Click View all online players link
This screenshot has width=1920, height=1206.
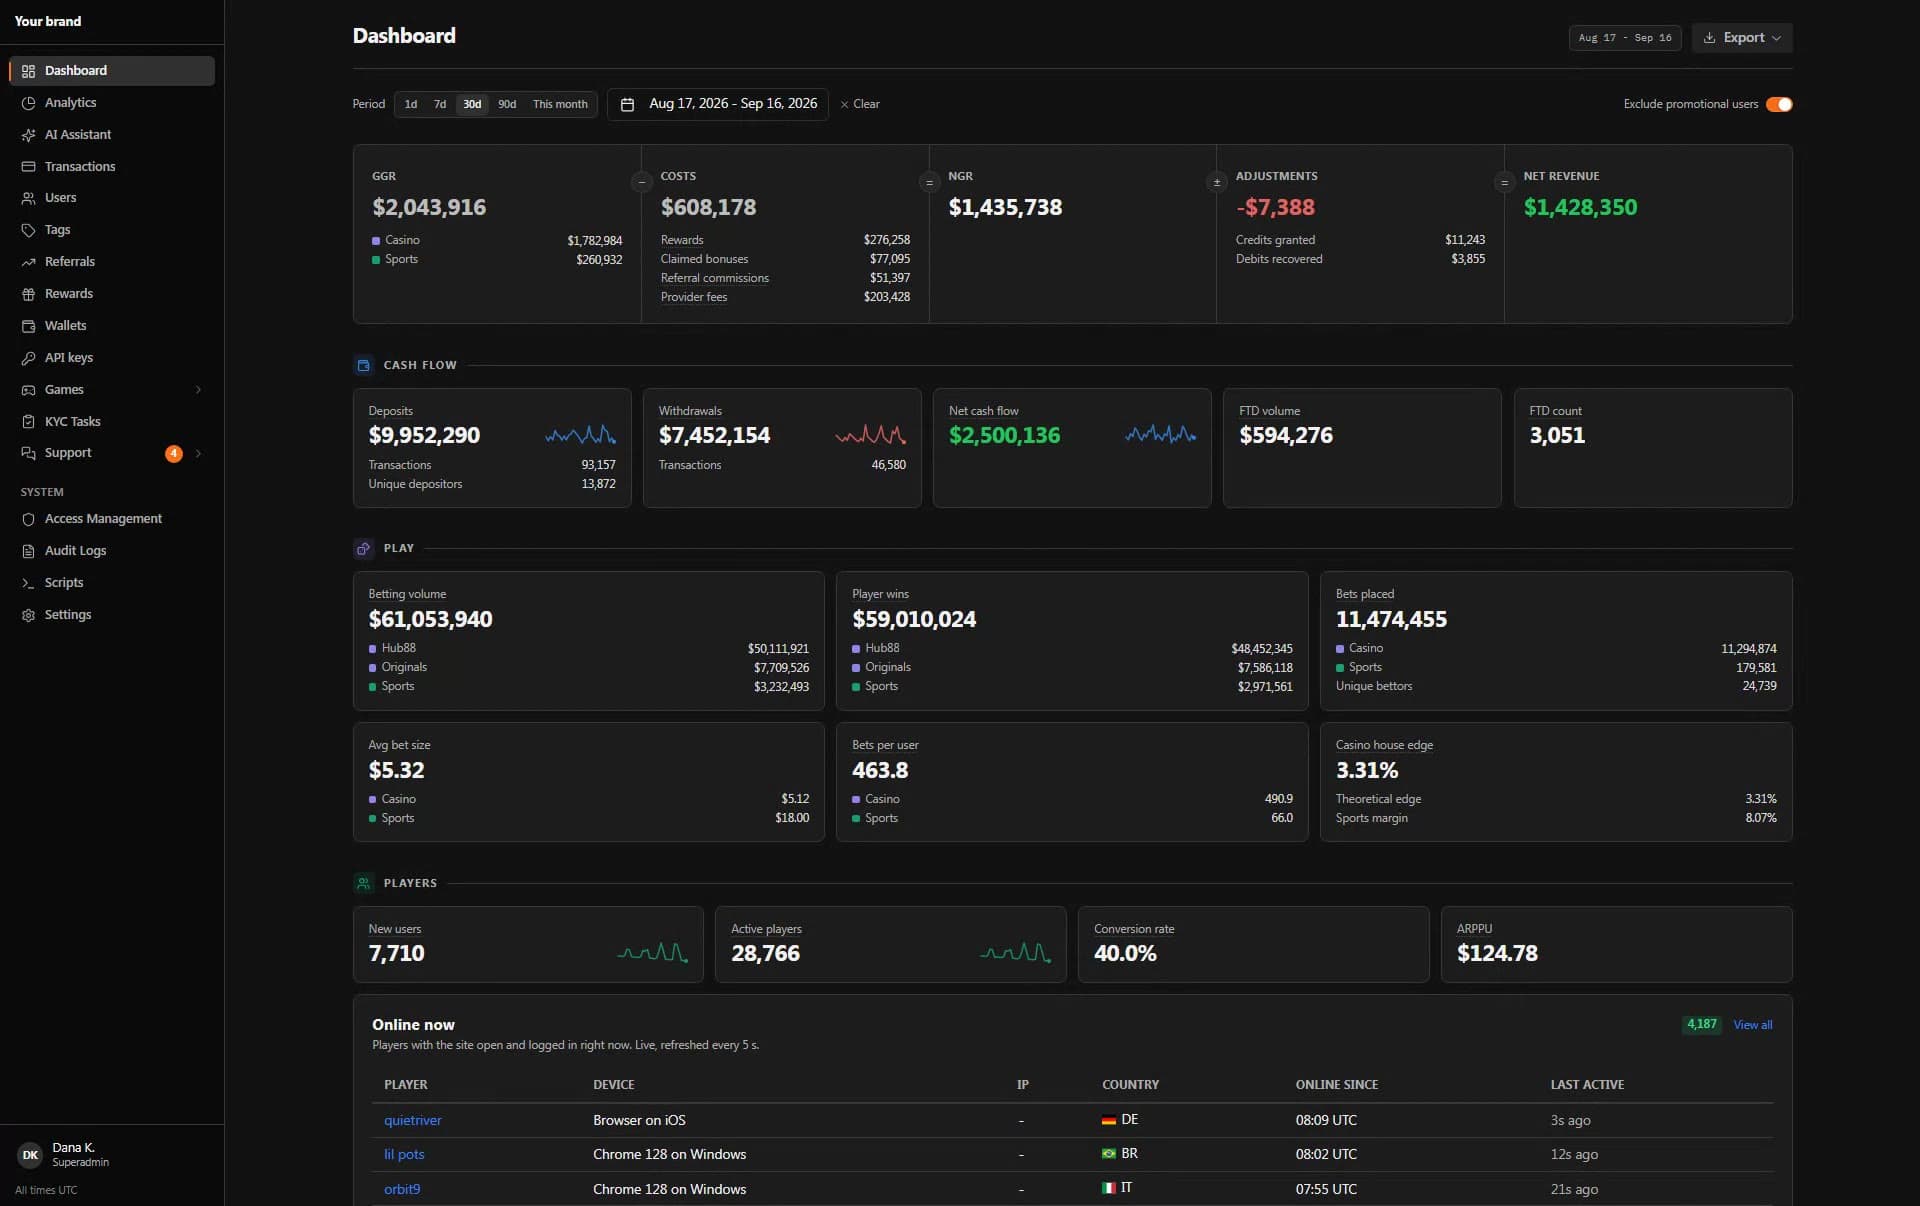(x=1753, y=1025)
